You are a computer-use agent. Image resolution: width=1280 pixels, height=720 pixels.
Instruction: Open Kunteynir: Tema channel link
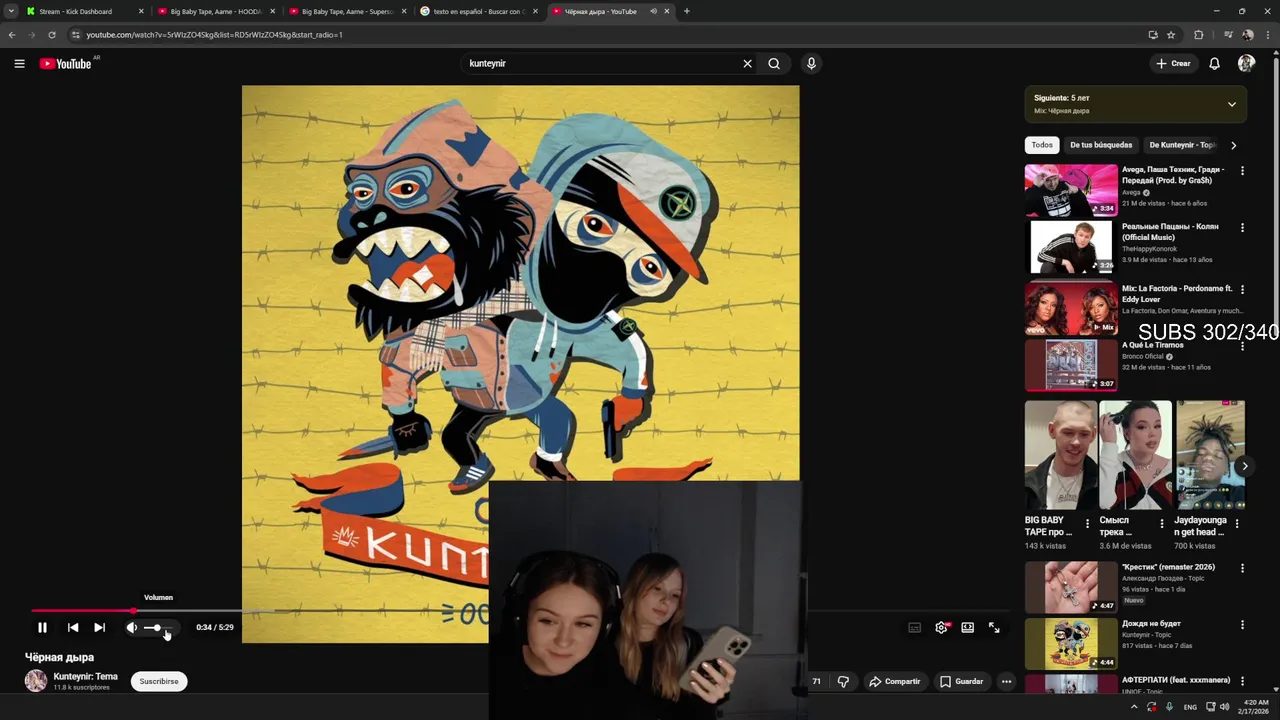click(85, 676)
